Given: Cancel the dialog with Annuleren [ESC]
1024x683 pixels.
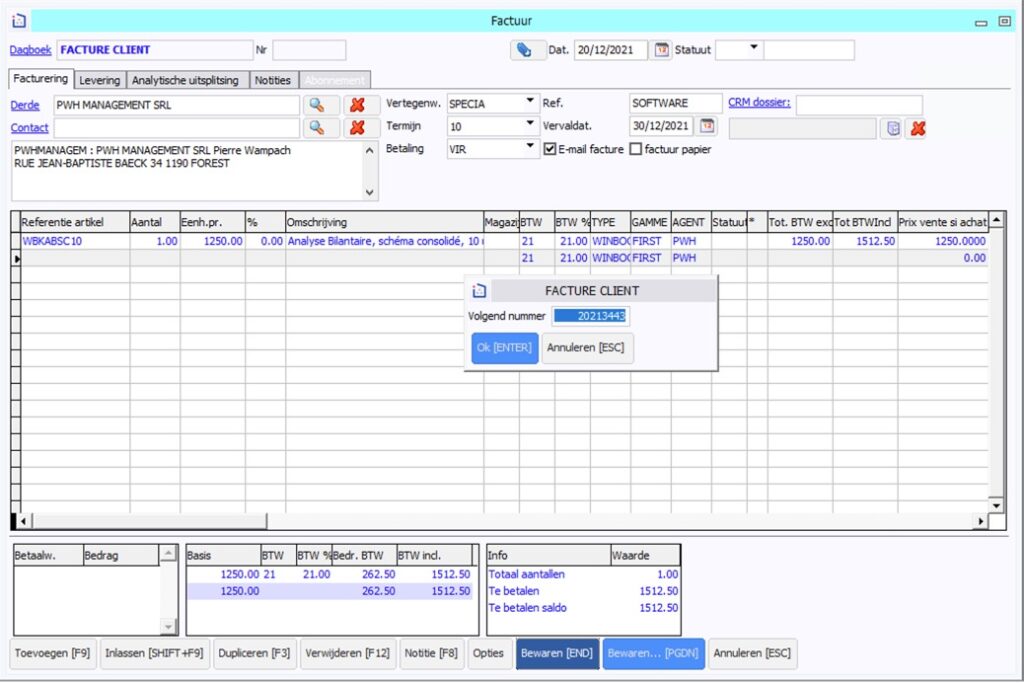Looking at the screenshot, I should click(586, 347).
